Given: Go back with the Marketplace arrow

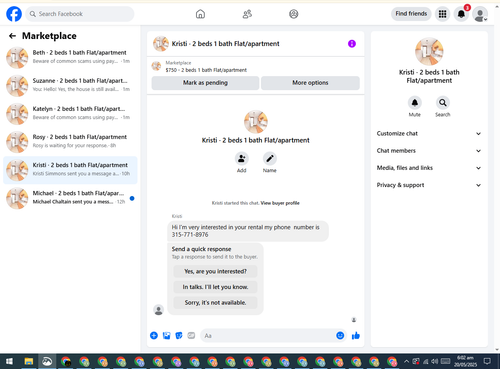Looking at the screenshot, I should 12,36.
